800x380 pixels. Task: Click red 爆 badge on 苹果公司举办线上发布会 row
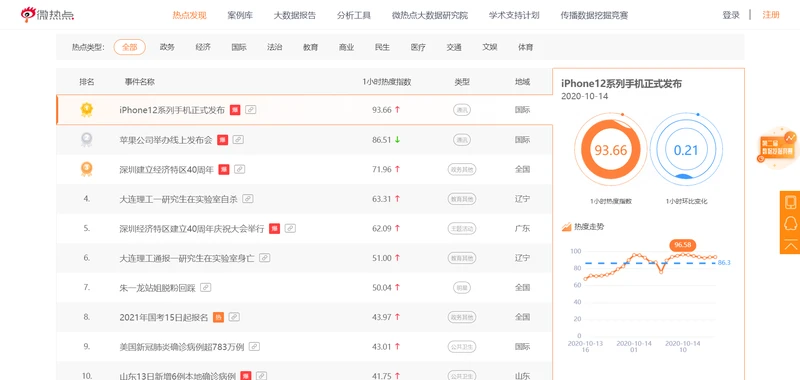tap(222, 139)
